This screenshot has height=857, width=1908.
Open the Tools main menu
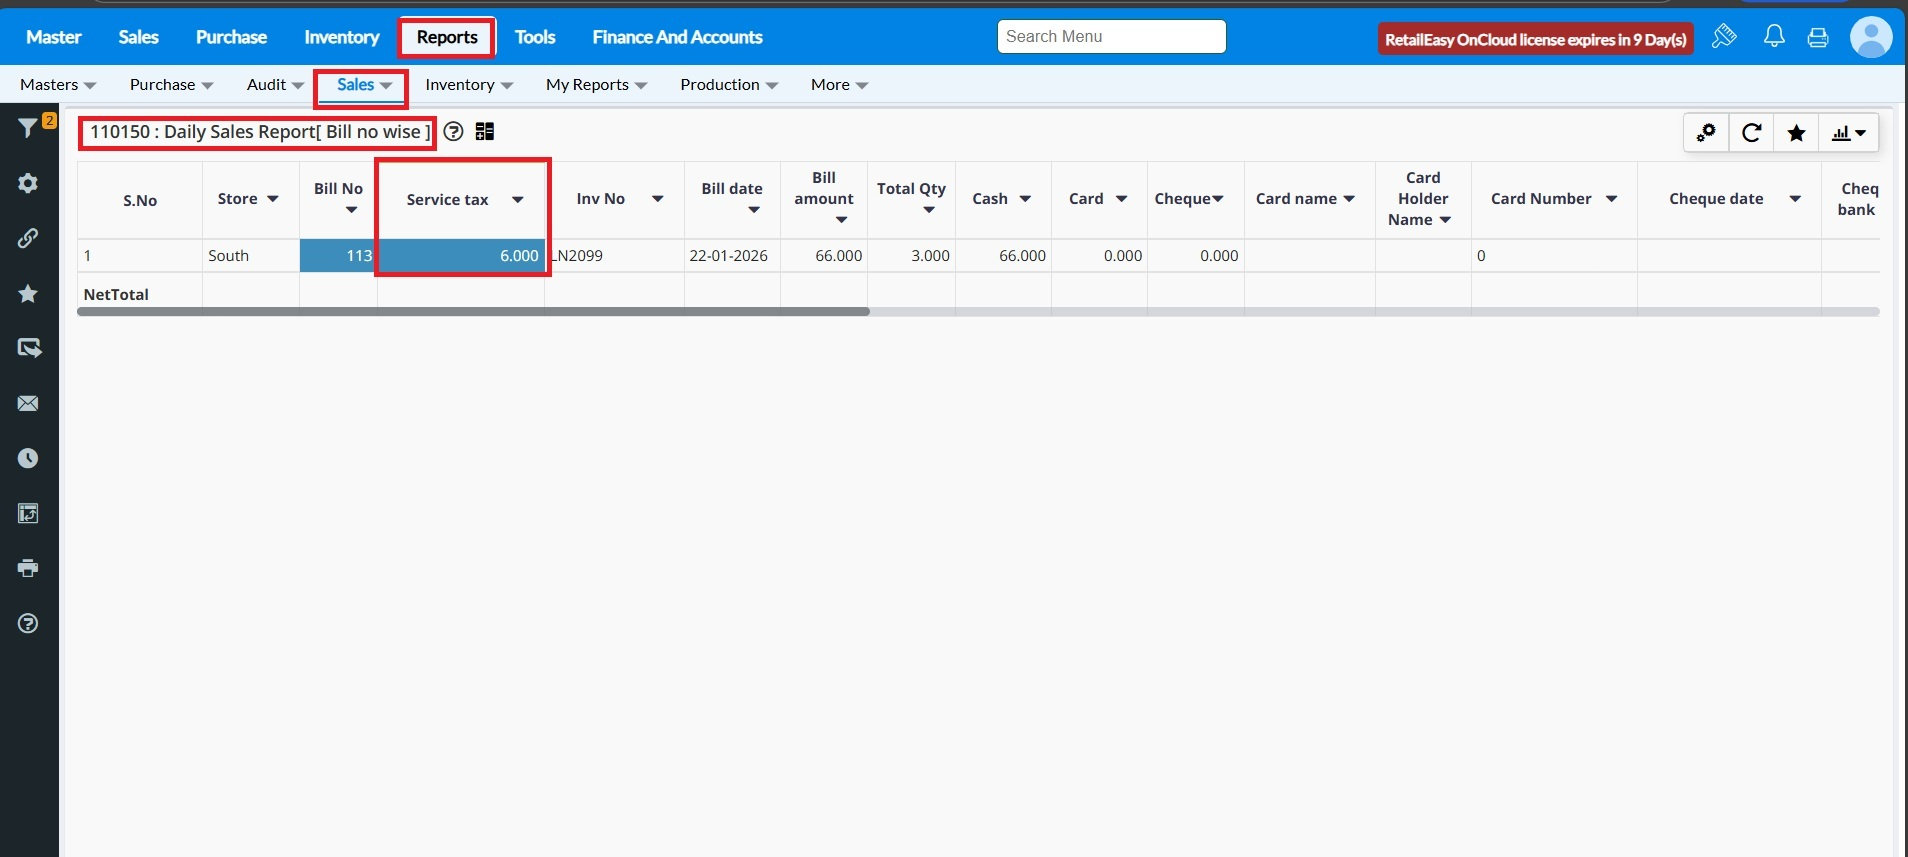(535, 37)
